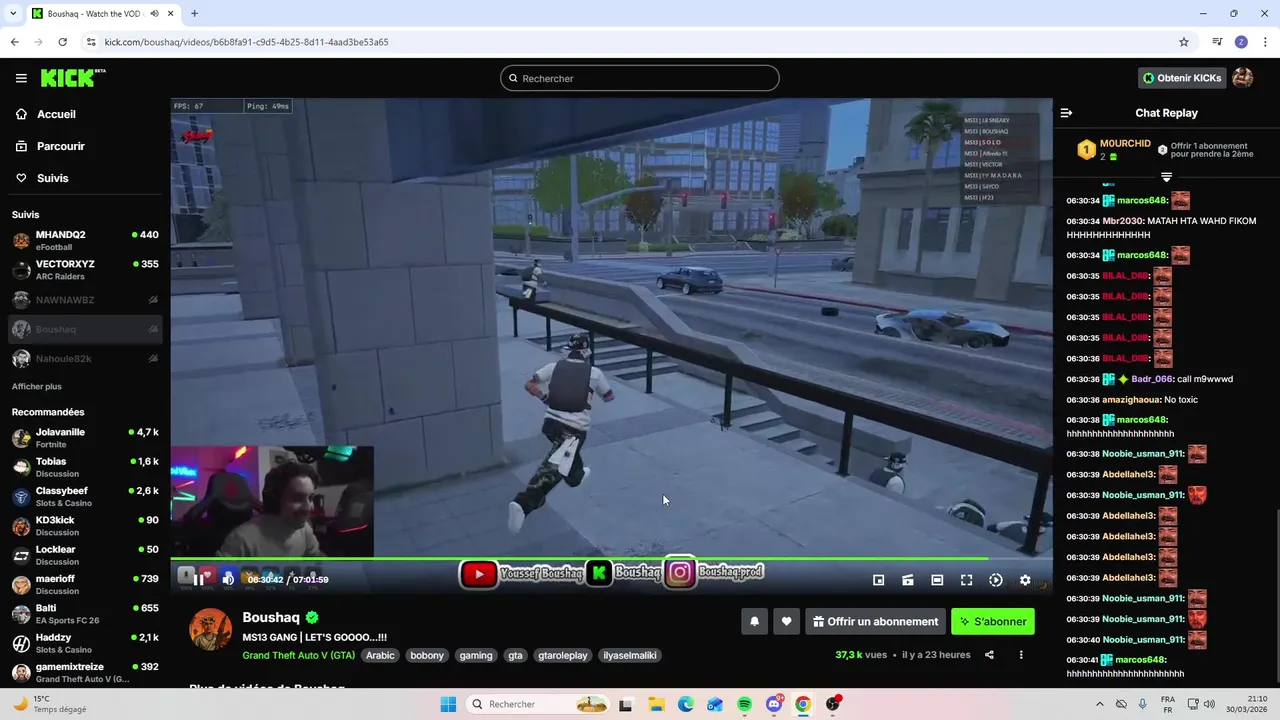Open the video more-options menu
Image resolution: width=1280 pixels, height=720 pixels.
(x=1021, y=655)
